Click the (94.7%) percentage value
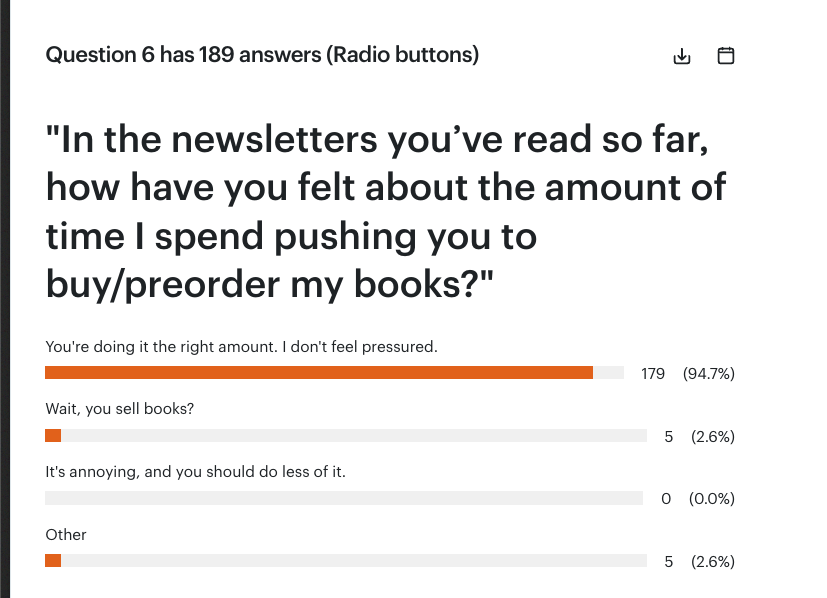The width and height of the screenshot is (827, 598). (x=708, y=374)
